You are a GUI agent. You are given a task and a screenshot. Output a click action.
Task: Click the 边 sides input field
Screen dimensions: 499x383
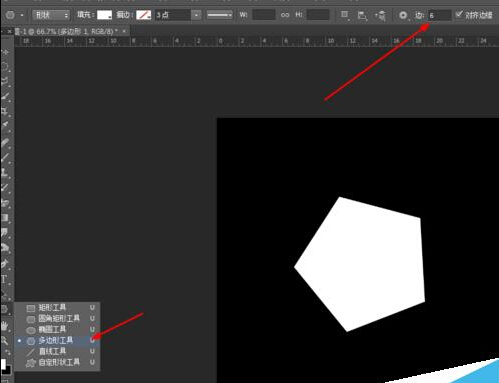click(440, 15)
